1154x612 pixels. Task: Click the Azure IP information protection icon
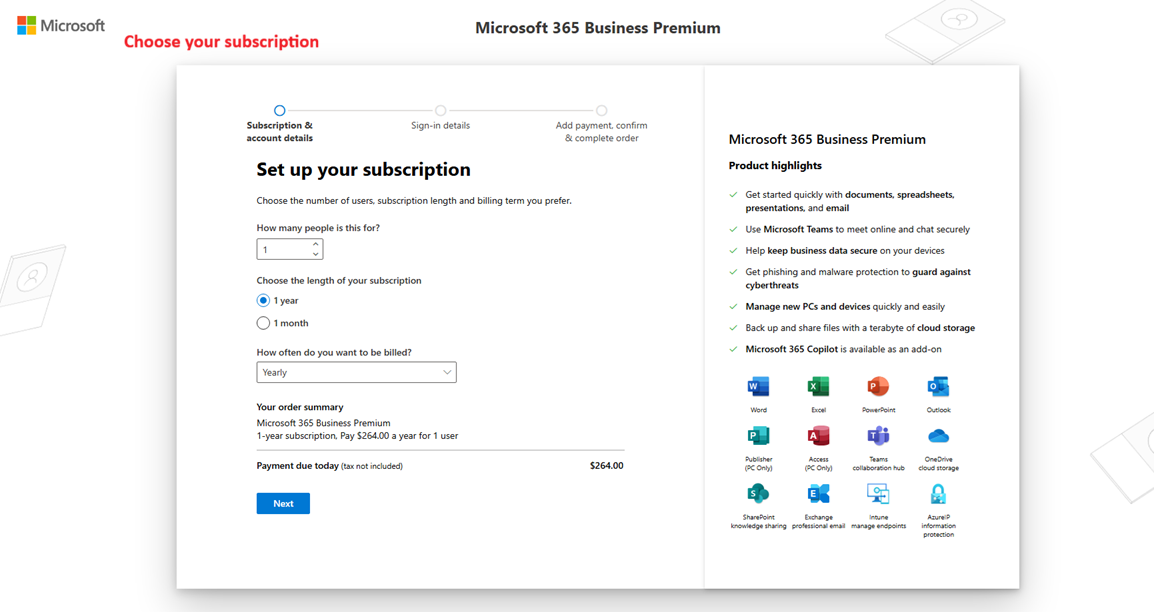(x=938, y=494)
